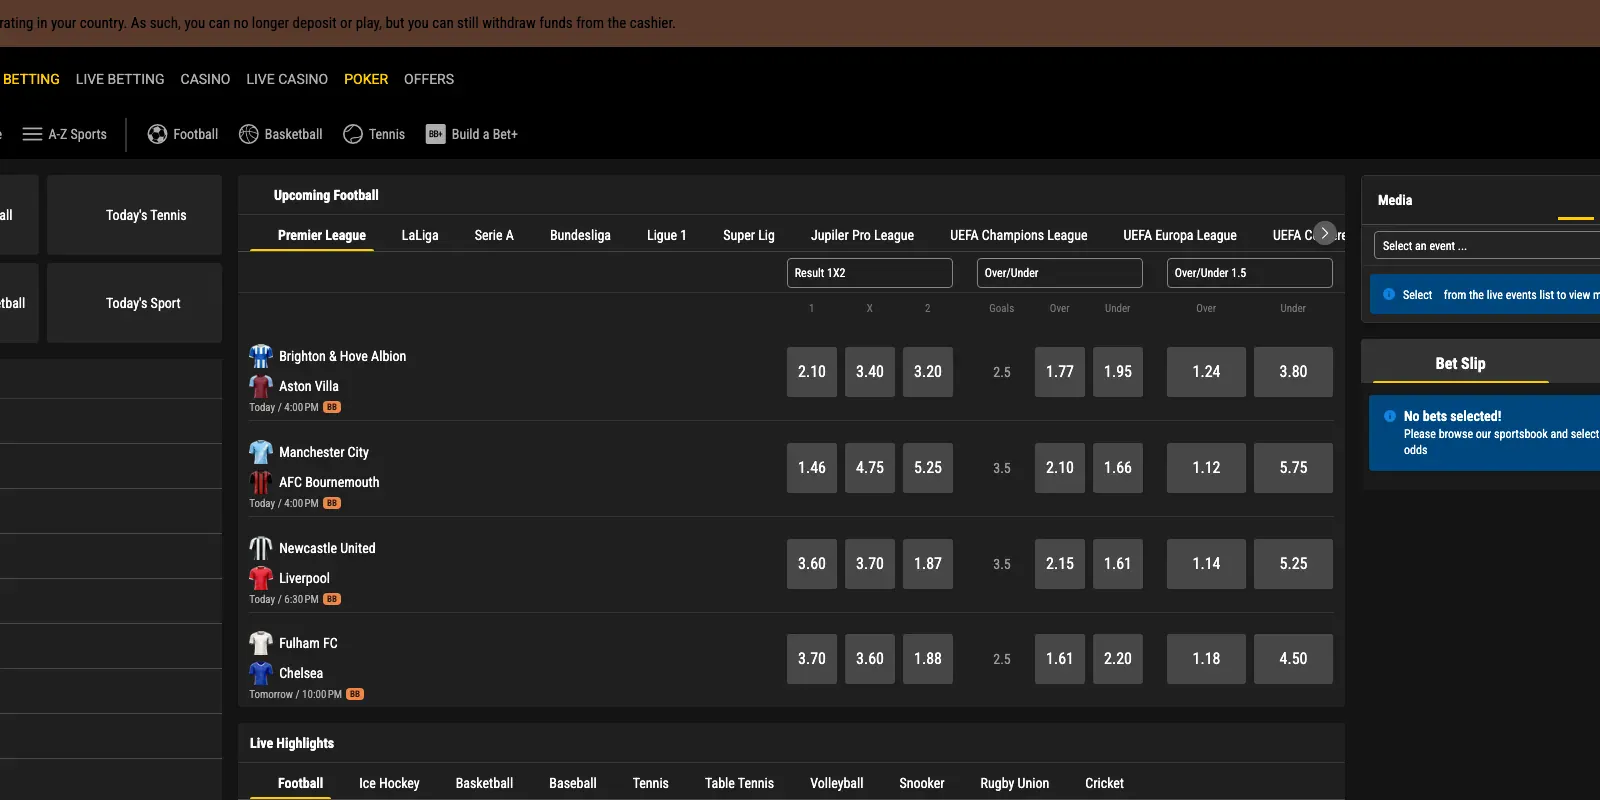This screenshot has width=1600, height=800.
Task: Switch to the LaLiga tab
Action: [x=420, y=235]
